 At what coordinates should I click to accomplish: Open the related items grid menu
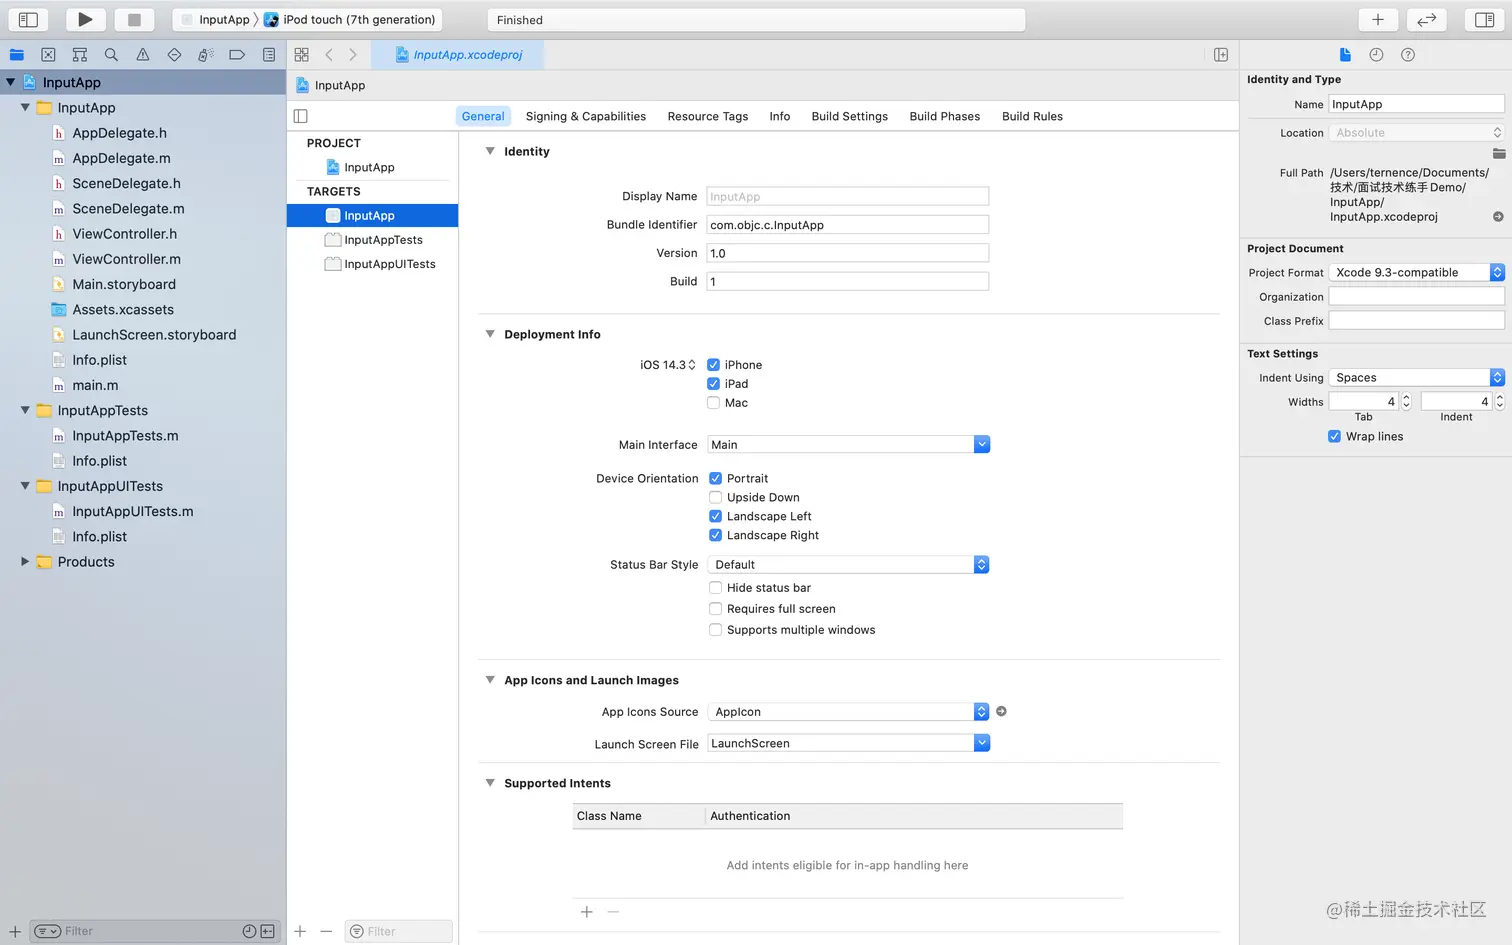(301, 55)
